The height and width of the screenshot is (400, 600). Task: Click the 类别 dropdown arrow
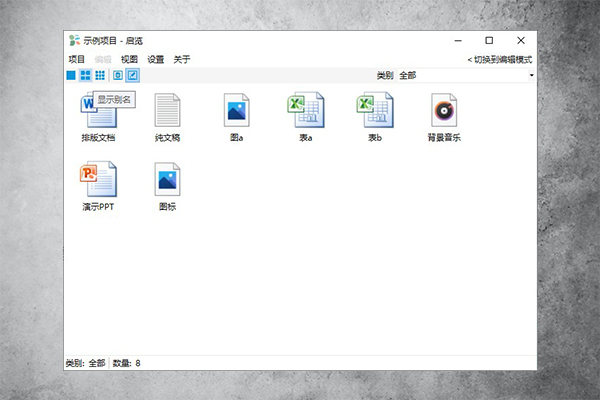(x=531, y=75)
